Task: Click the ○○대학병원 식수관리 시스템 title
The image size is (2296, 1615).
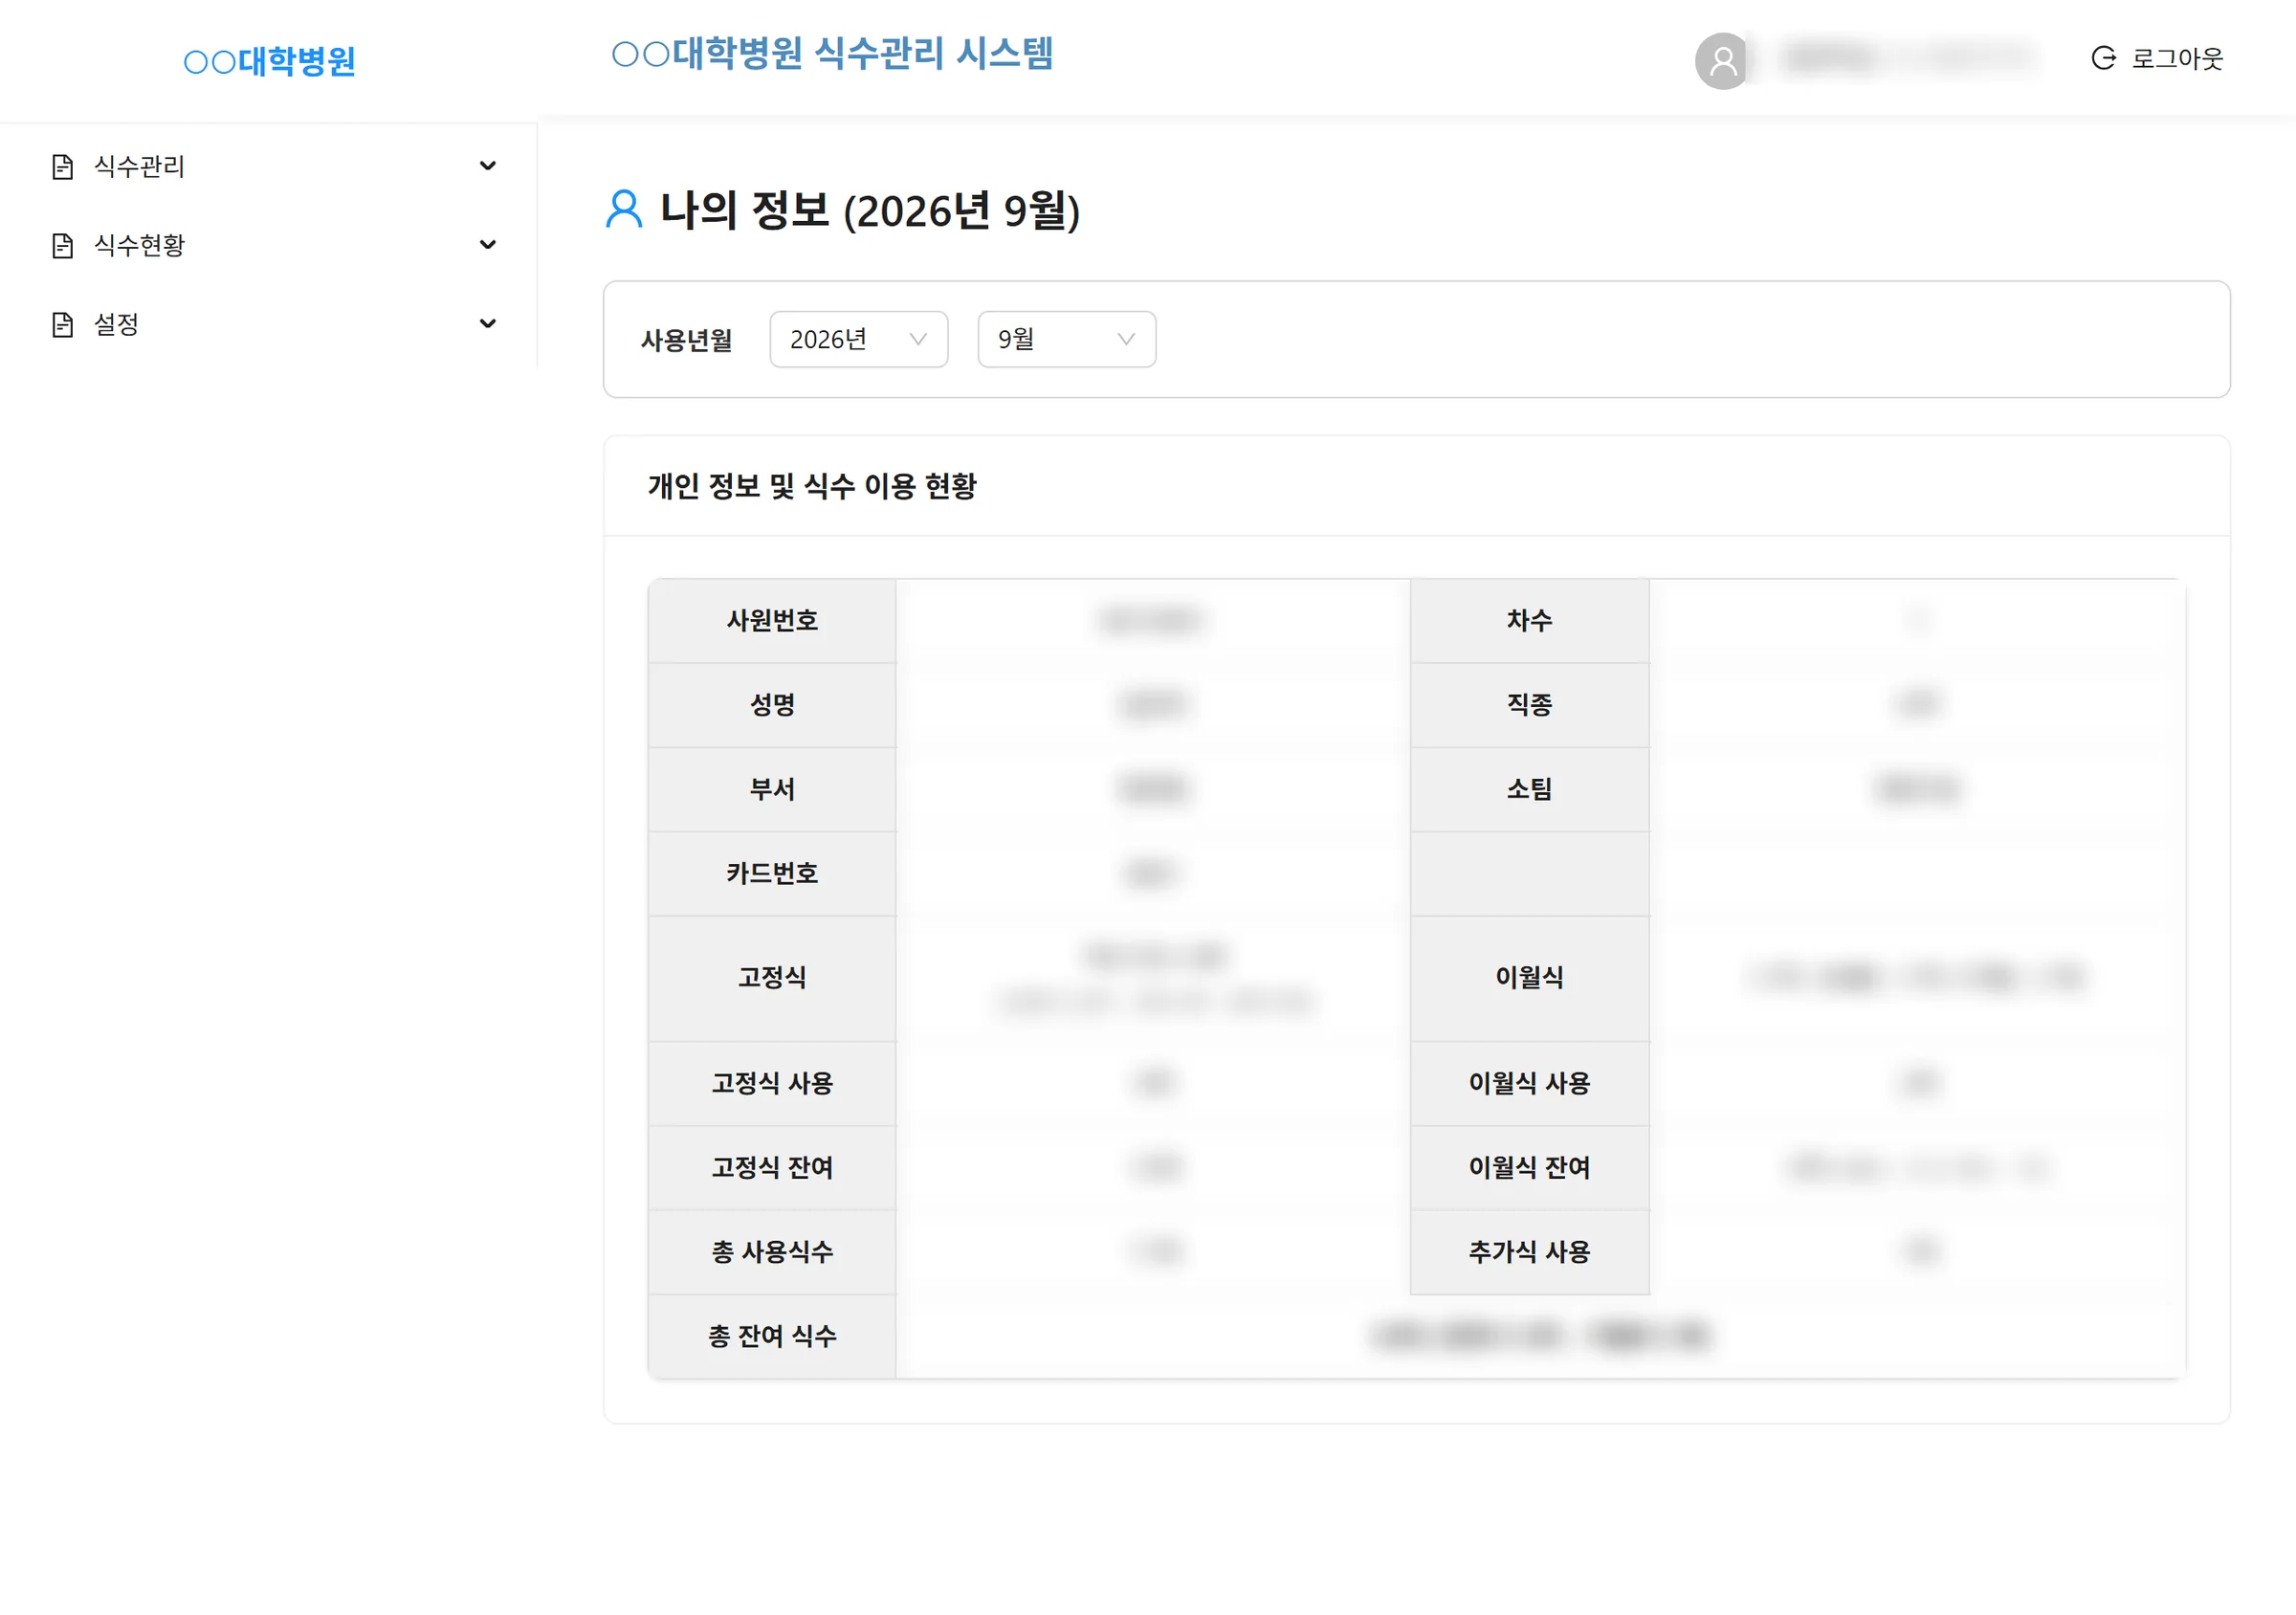Action: point(832,53)
